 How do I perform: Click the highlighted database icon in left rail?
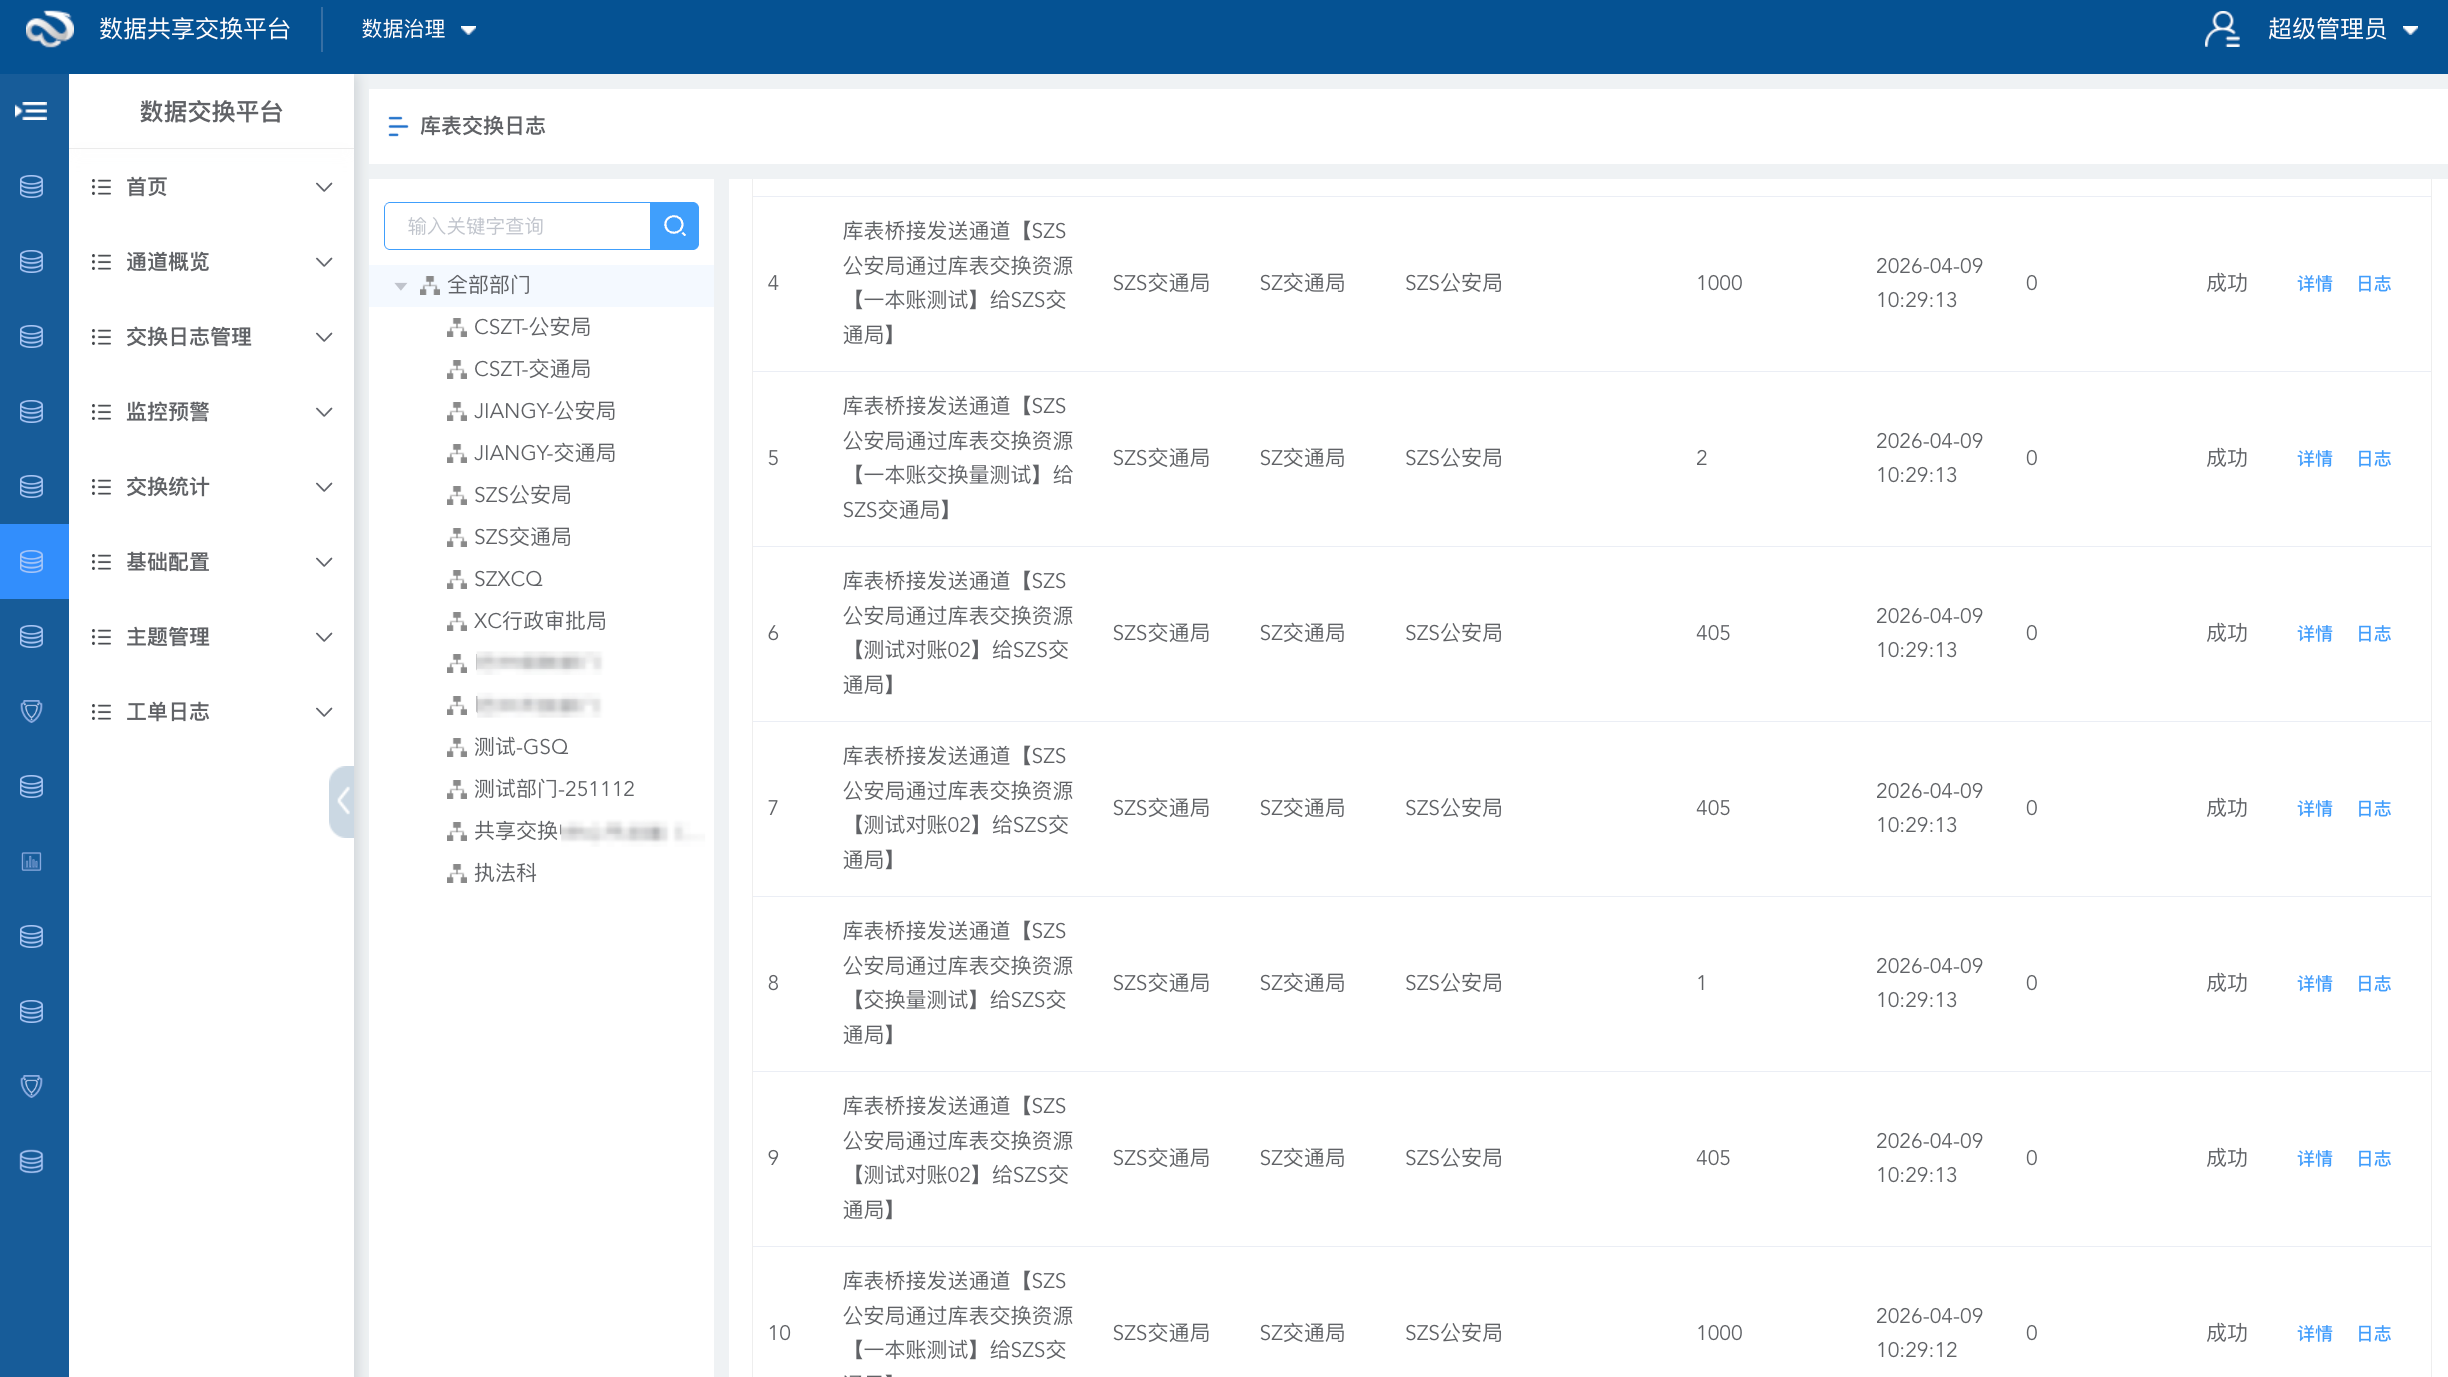(32, 562)
